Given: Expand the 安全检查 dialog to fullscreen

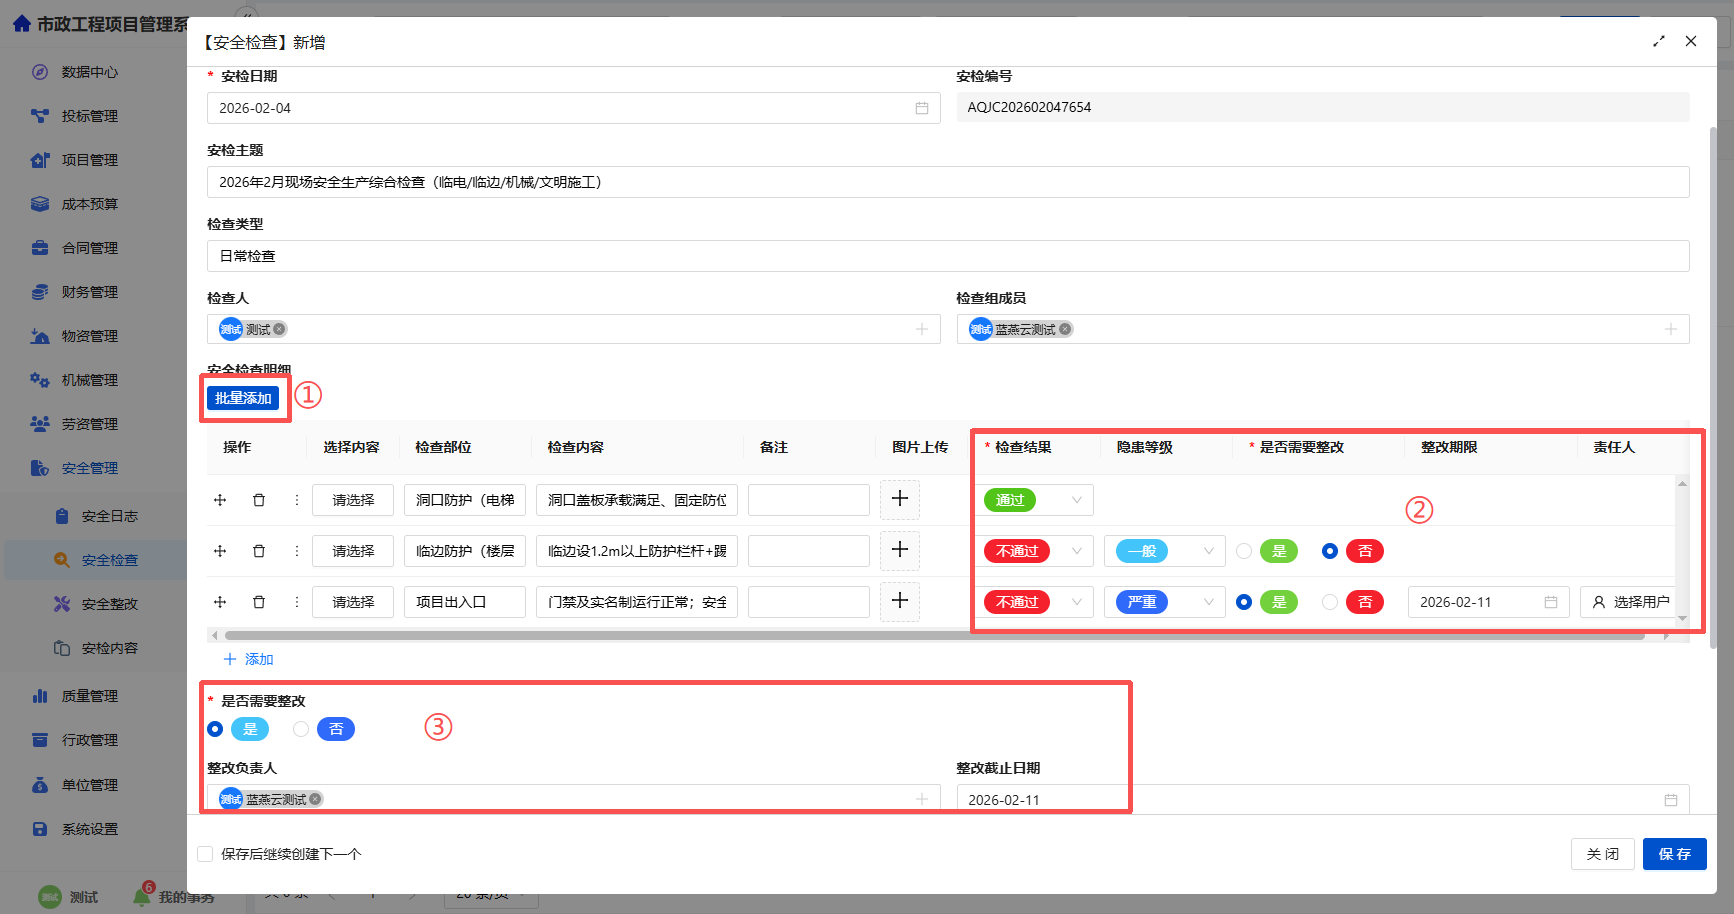Looking at the screenshot, I should coord(1659,41).
